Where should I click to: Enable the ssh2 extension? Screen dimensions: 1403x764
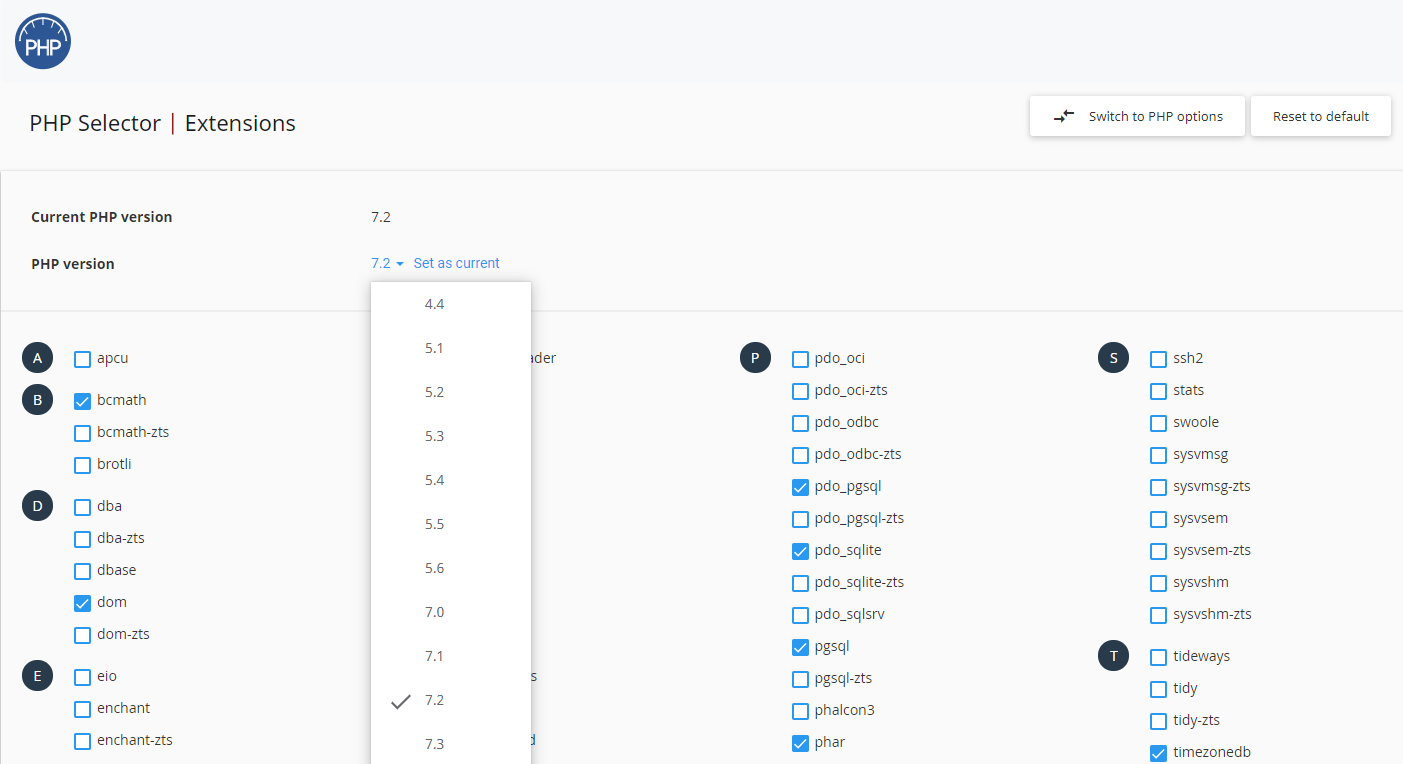point(1158,359)
